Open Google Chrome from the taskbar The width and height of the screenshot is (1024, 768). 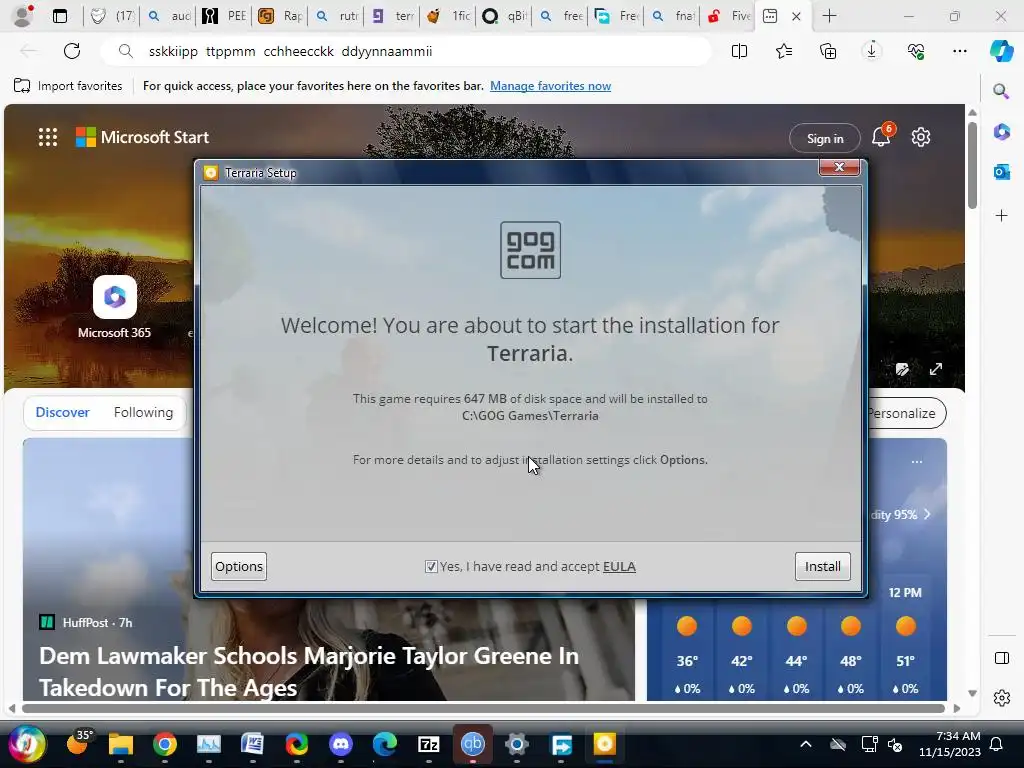click(165, 744)
